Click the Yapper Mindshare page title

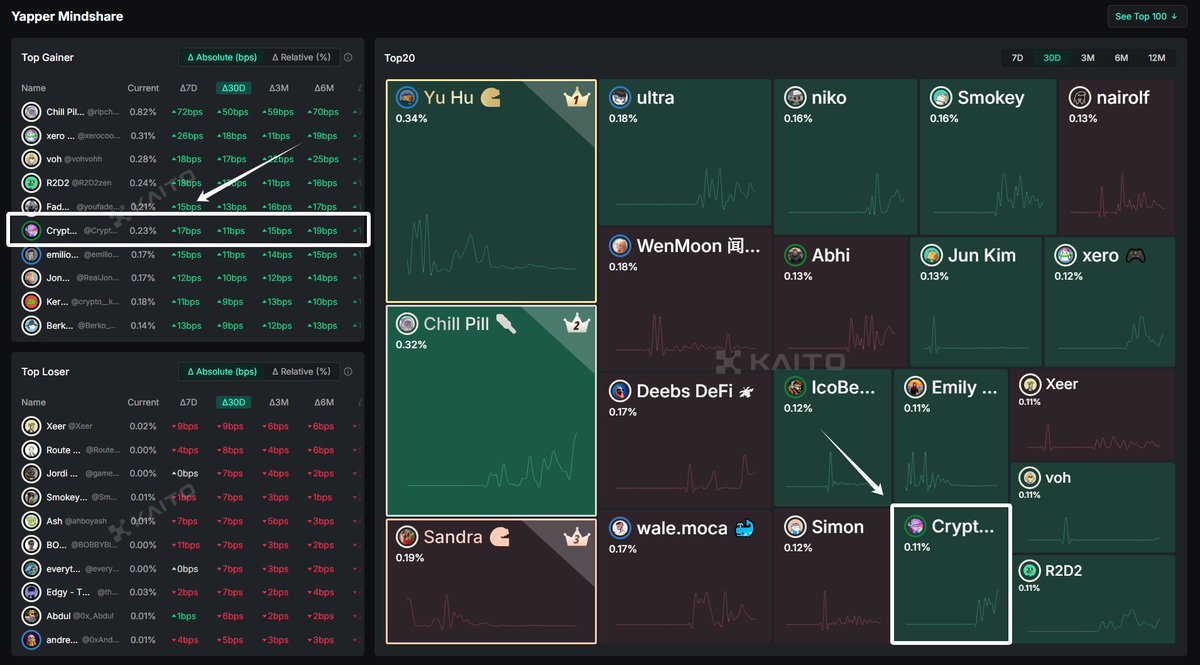click(68, 16)
